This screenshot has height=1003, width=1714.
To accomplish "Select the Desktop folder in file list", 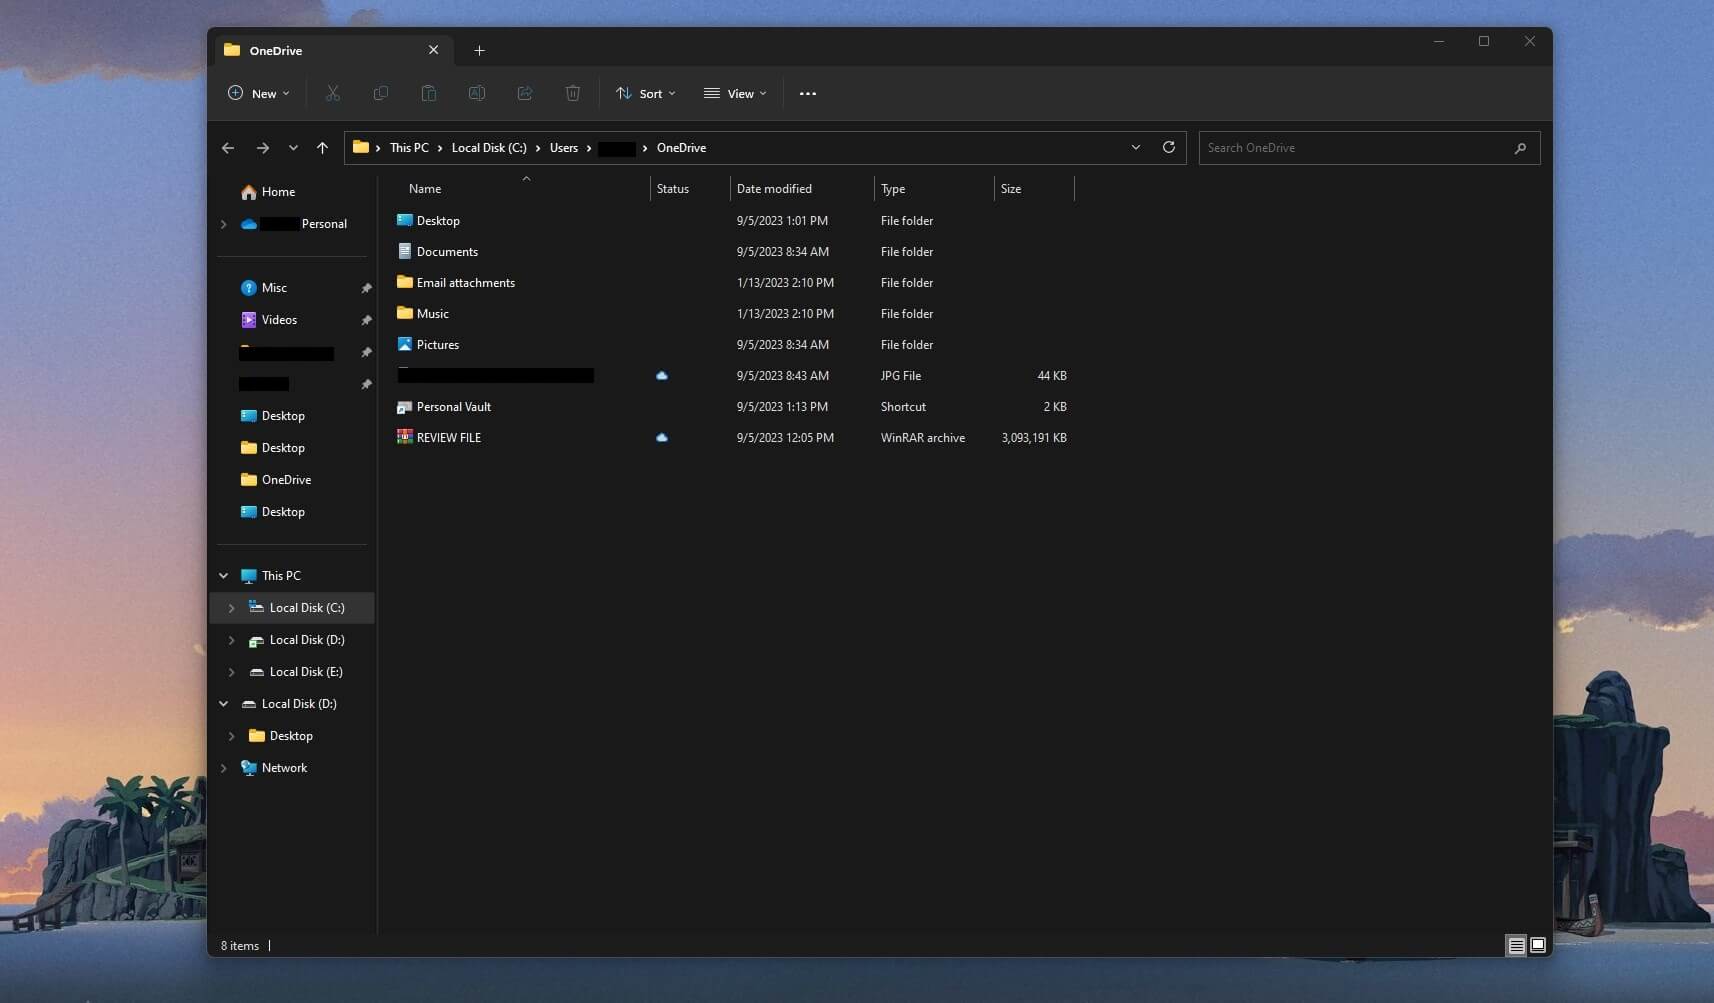I will [733, 221].
